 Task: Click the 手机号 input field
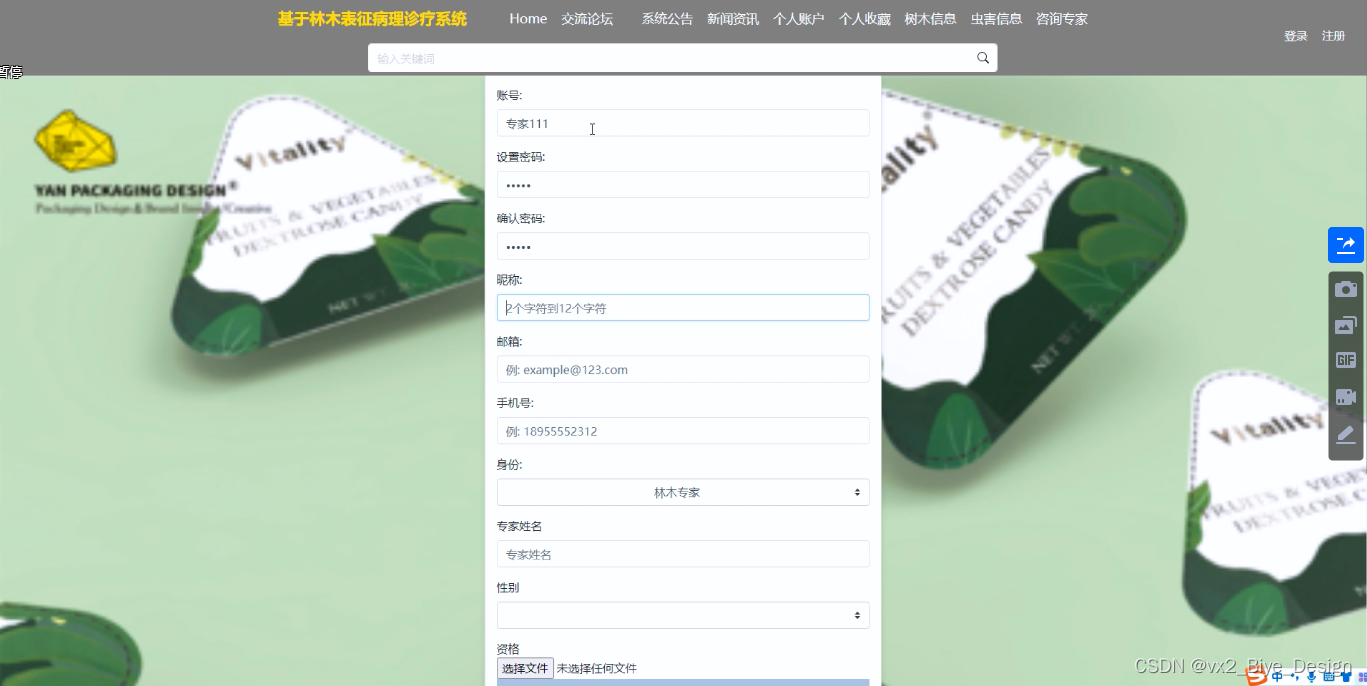click(x=683, y=431)
